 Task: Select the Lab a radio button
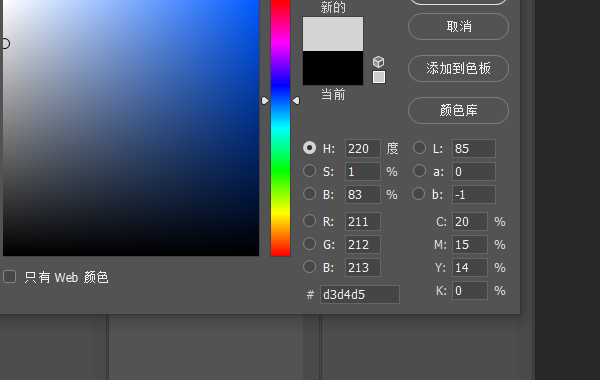(419, 171)
